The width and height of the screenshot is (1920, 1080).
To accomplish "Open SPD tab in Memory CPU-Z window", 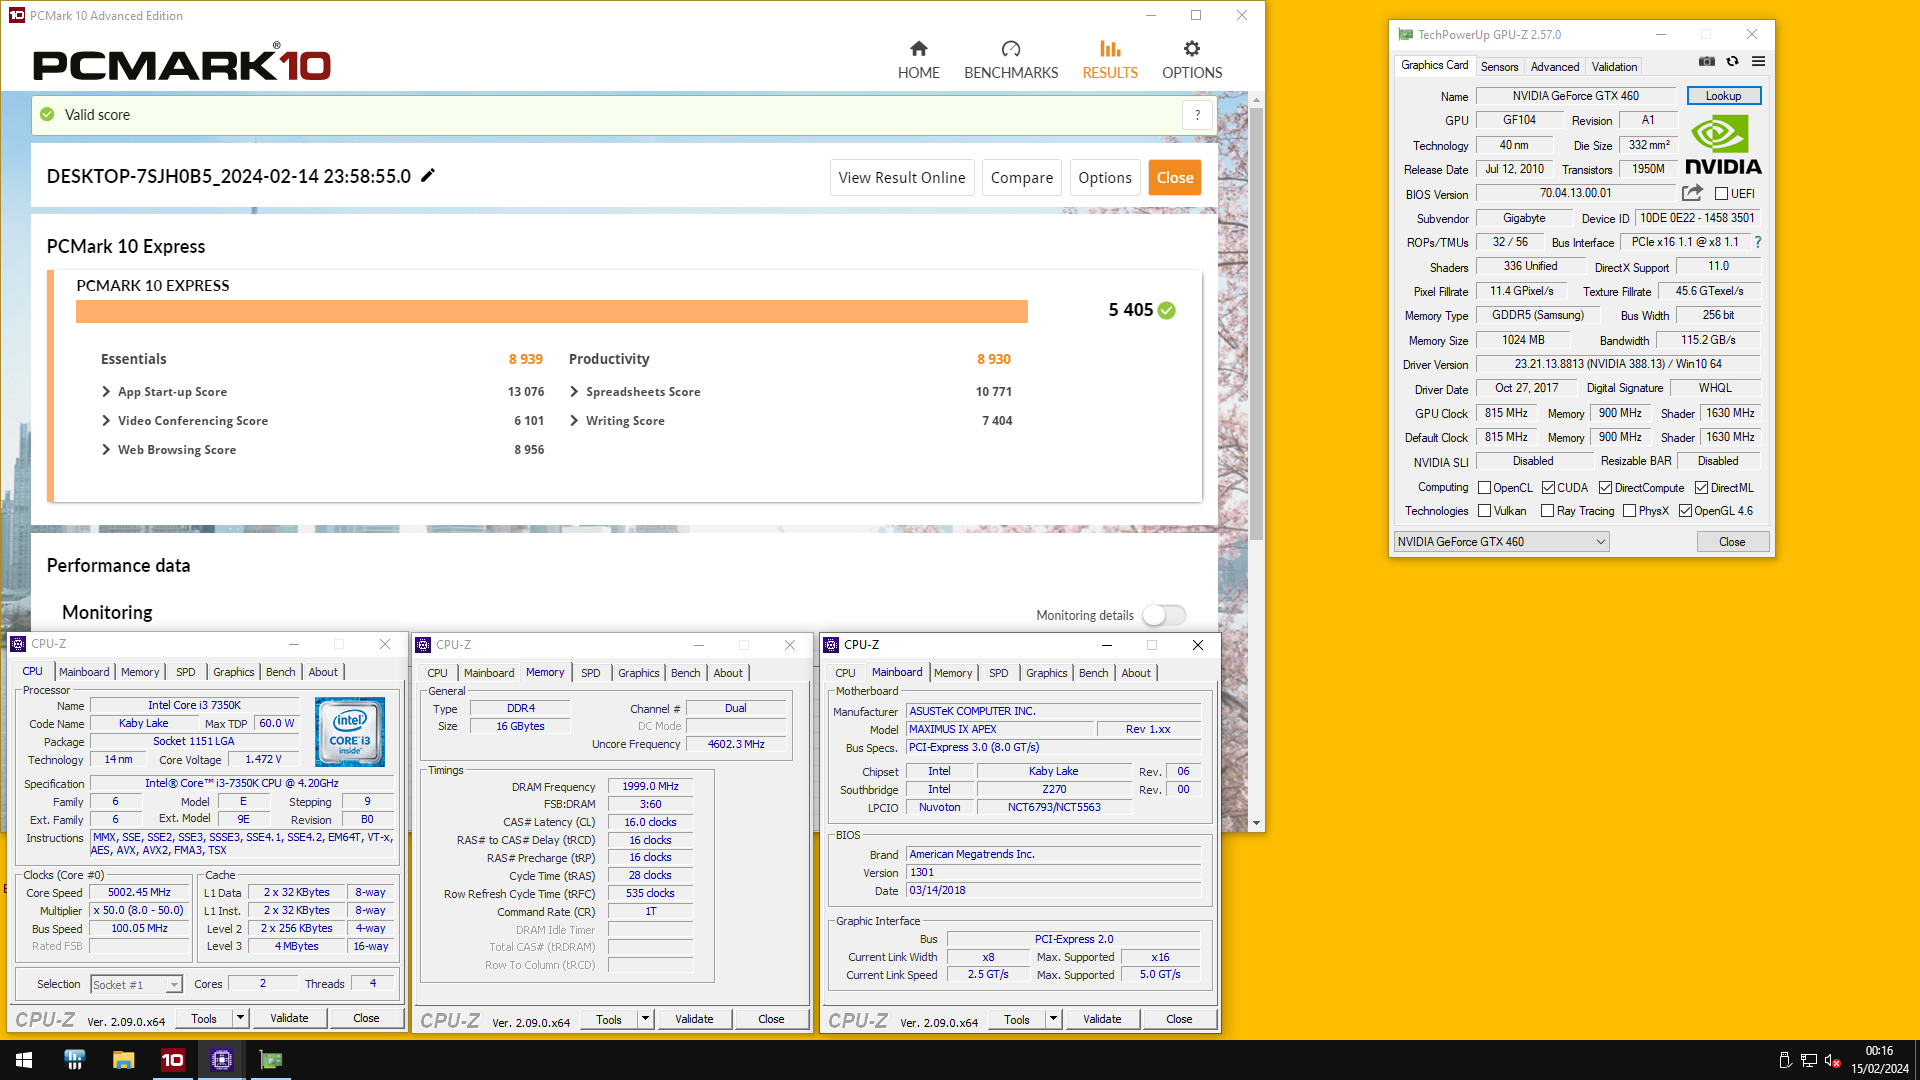I will tap(591, 673).
